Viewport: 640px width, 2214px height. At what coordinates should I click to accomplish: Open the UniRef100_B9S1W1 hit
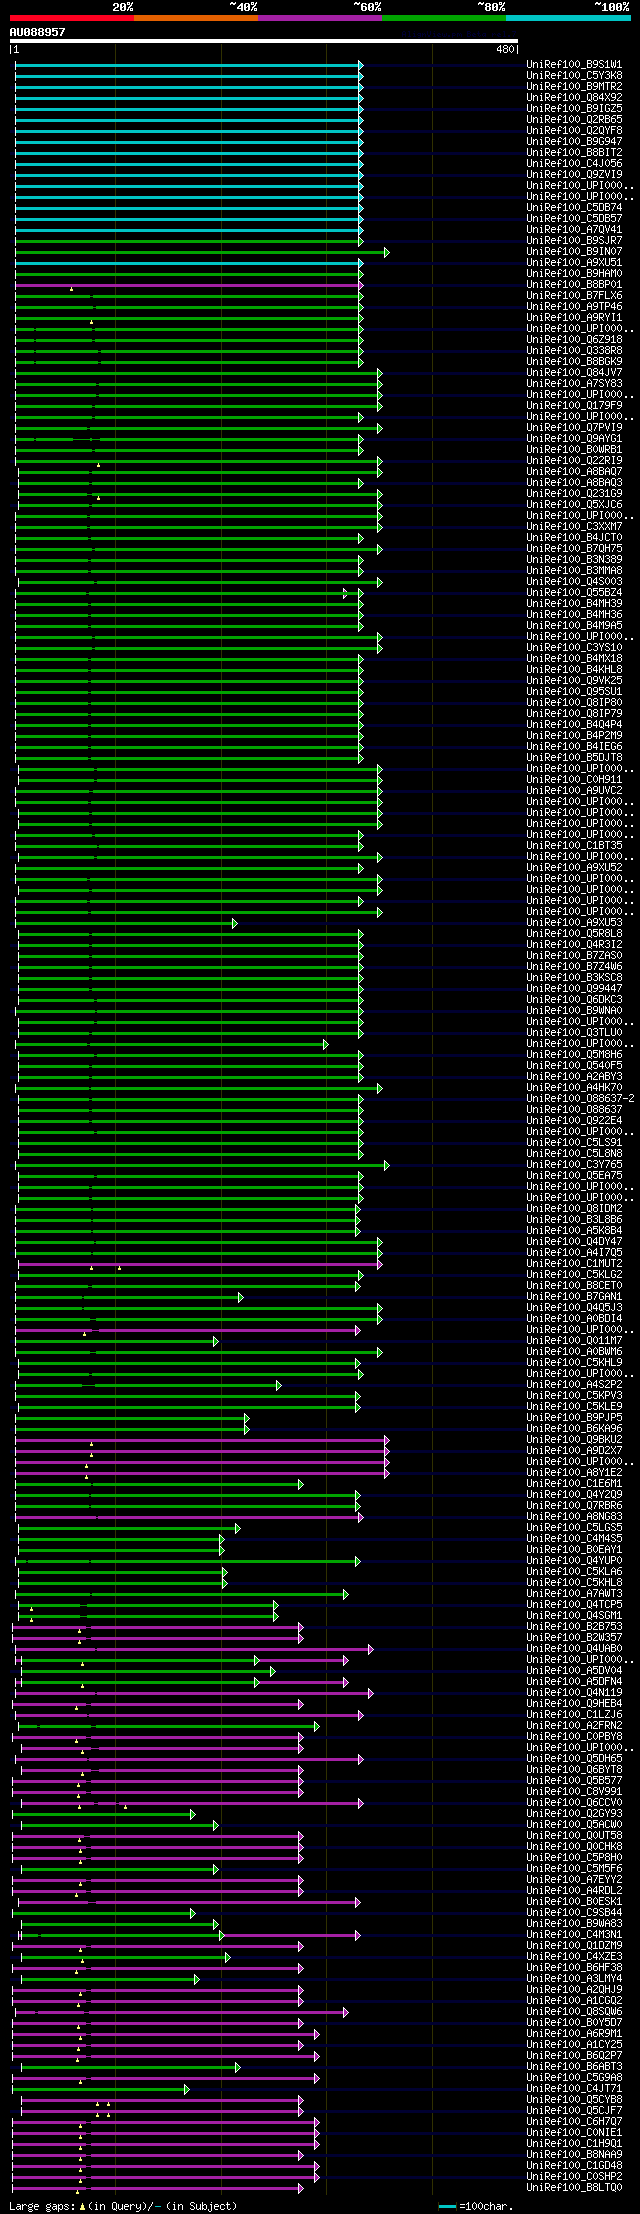[574, 65]
